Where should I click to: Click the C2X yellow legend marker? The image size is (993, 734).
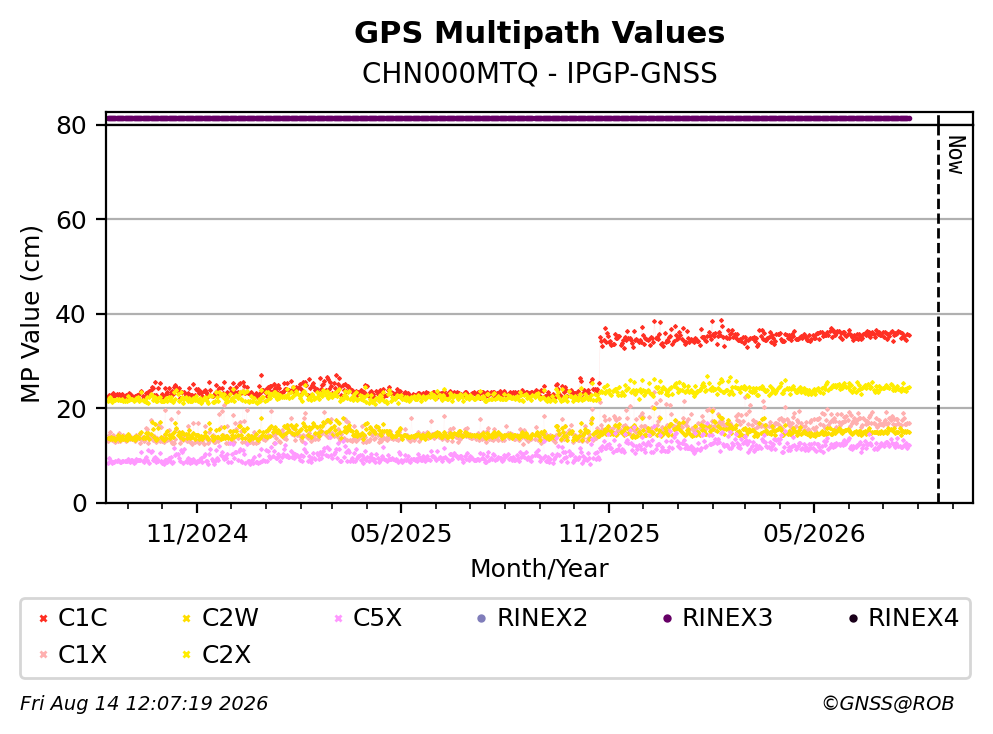pos(187,655)
